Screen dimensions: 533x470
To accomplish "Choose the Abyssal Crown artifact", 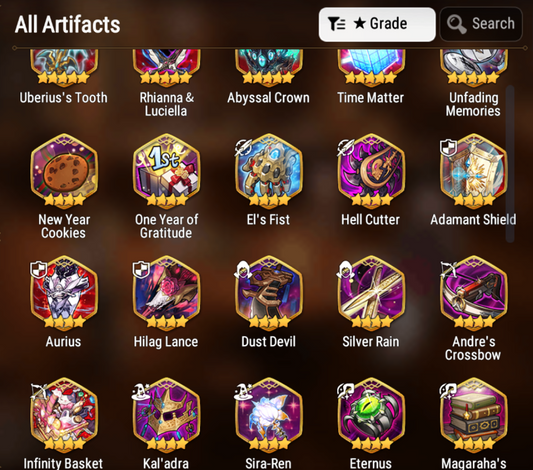I will point(269,68).
